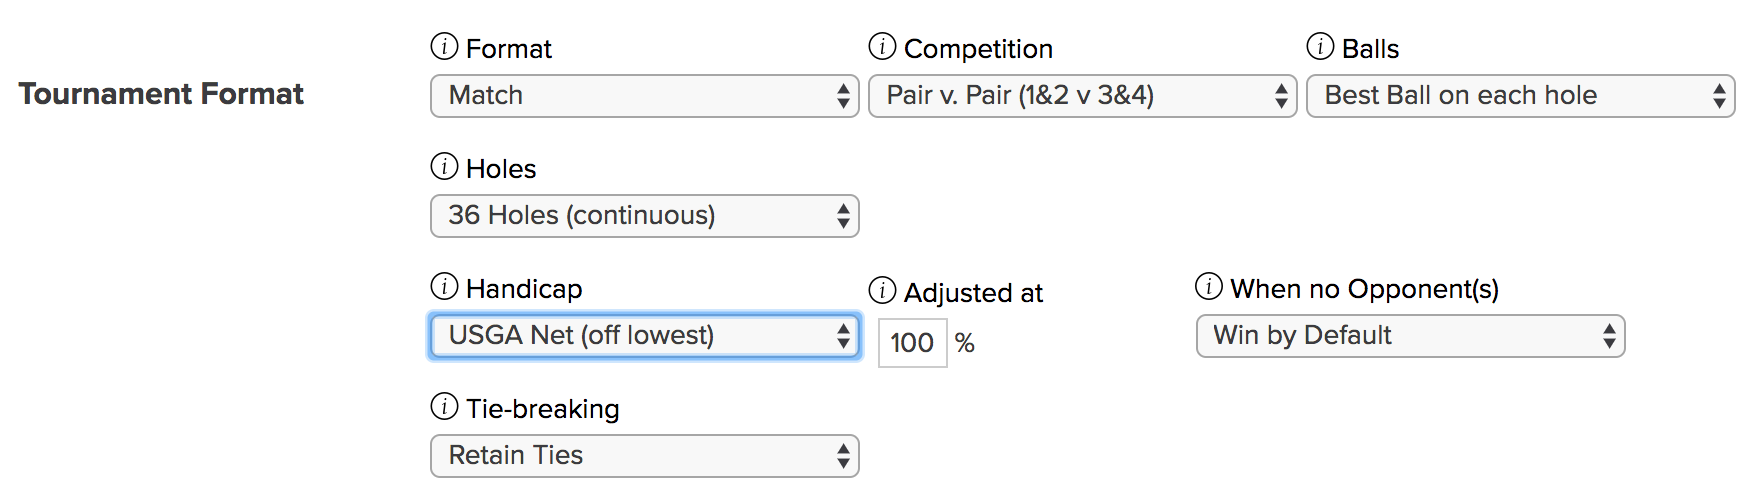Open the Format dropdown showing Match
Screen dimensions: 1760x500
(x=645, y=96)
